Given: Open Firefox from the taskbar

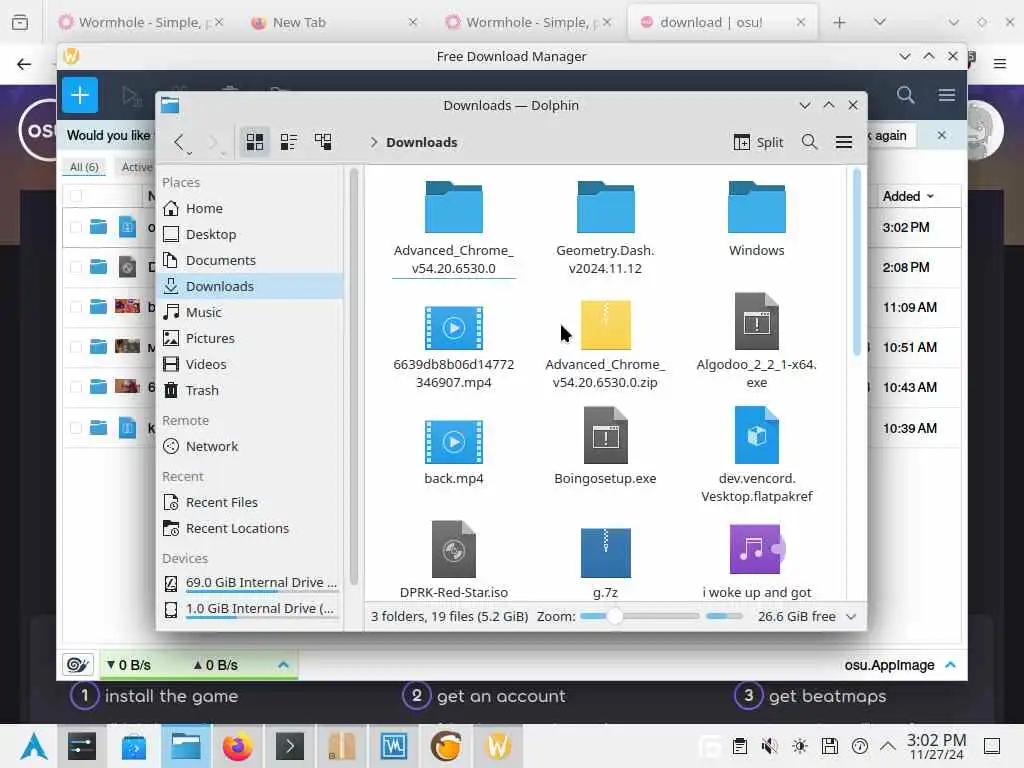Looking at the screenshot, I should point(237,746).
